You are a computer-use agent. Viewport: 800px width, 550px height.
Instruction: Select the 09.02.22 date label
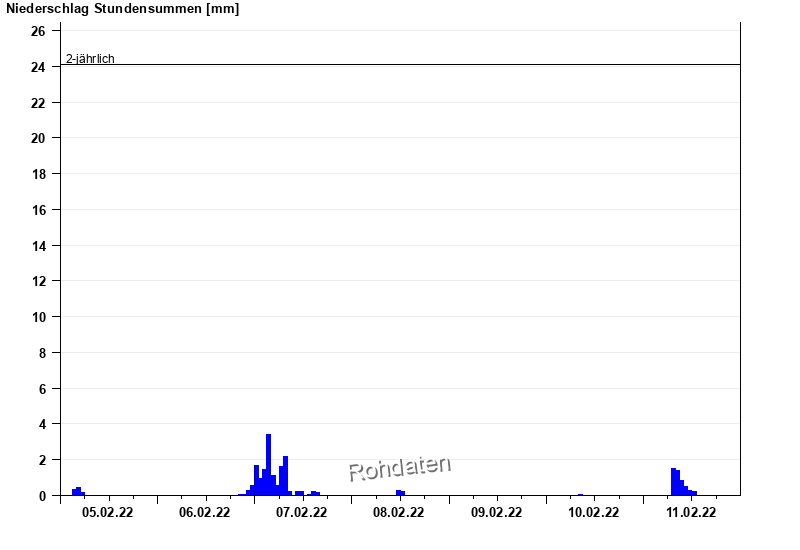click(x=496, y=513)
